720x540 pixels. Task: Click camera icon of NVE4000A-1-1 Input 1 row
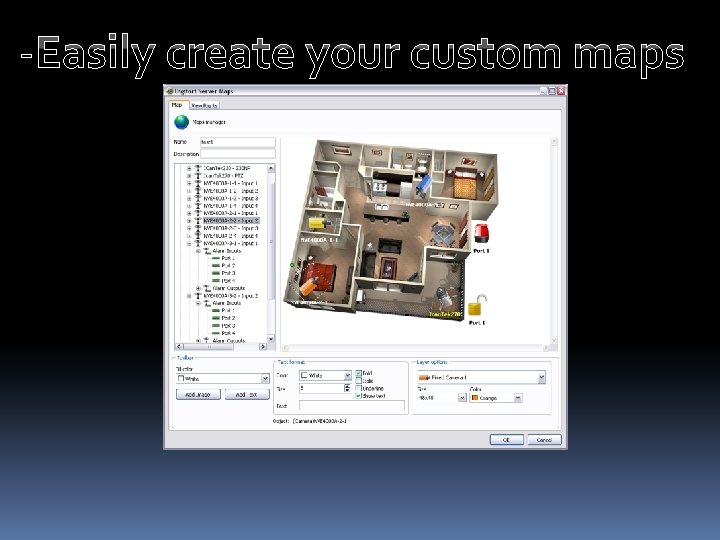[198, 183]
